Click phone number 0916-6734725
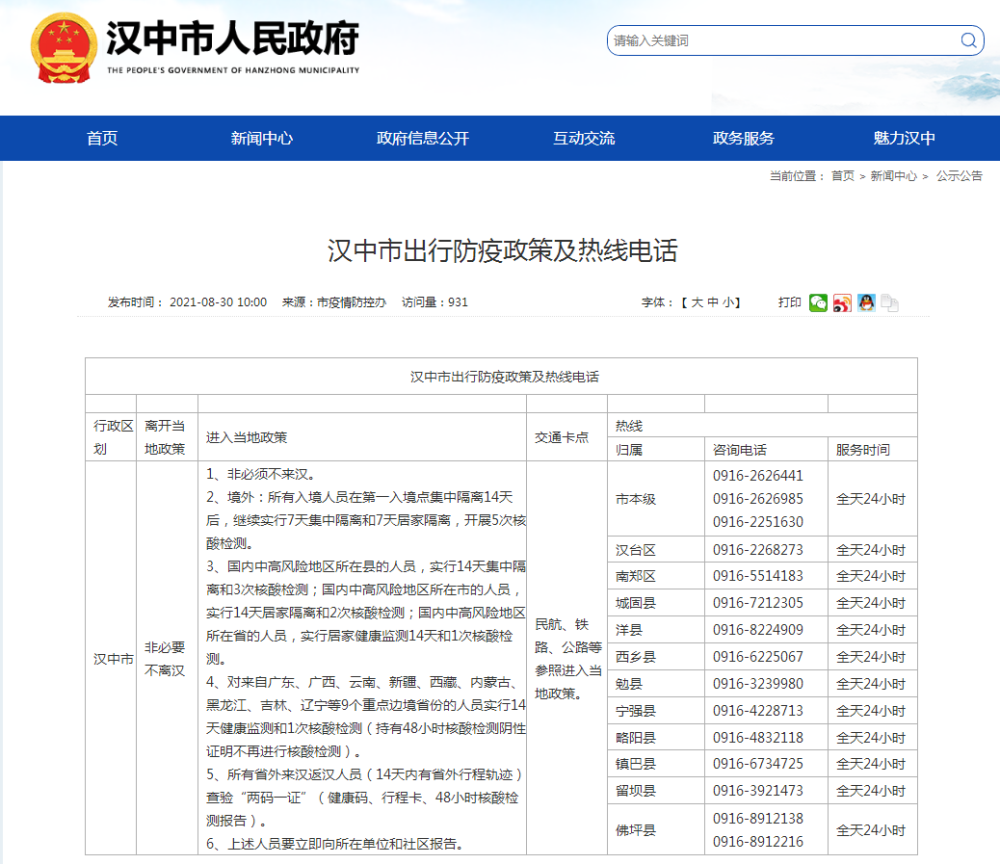This screenshot has width=1000, height=864. (x=758, y=763)
